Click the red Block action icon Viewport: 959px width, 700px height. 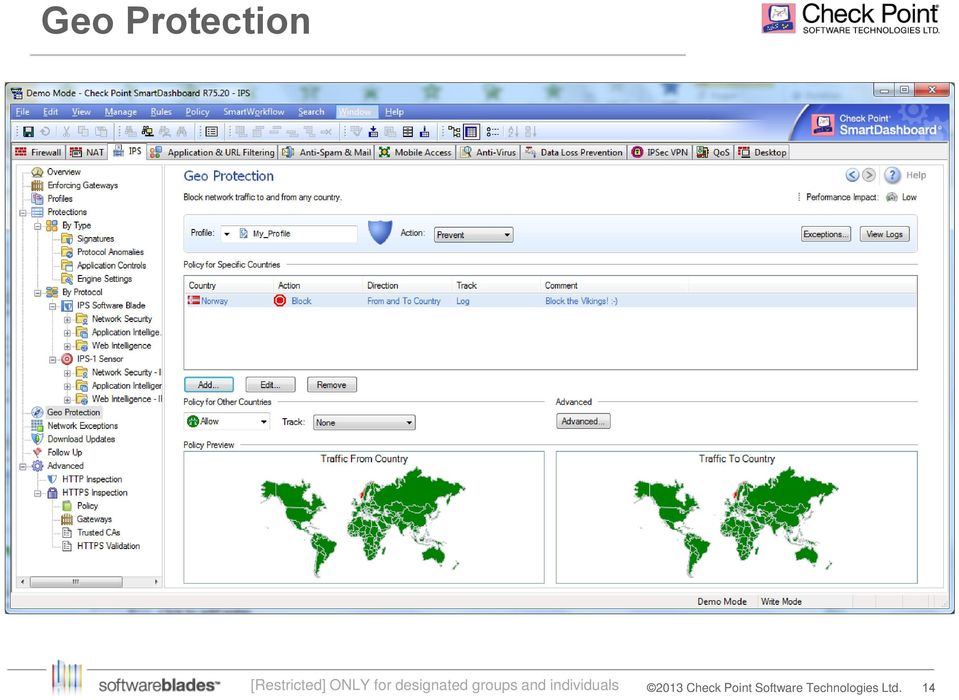pyautogui.click(x=280, y=300)
